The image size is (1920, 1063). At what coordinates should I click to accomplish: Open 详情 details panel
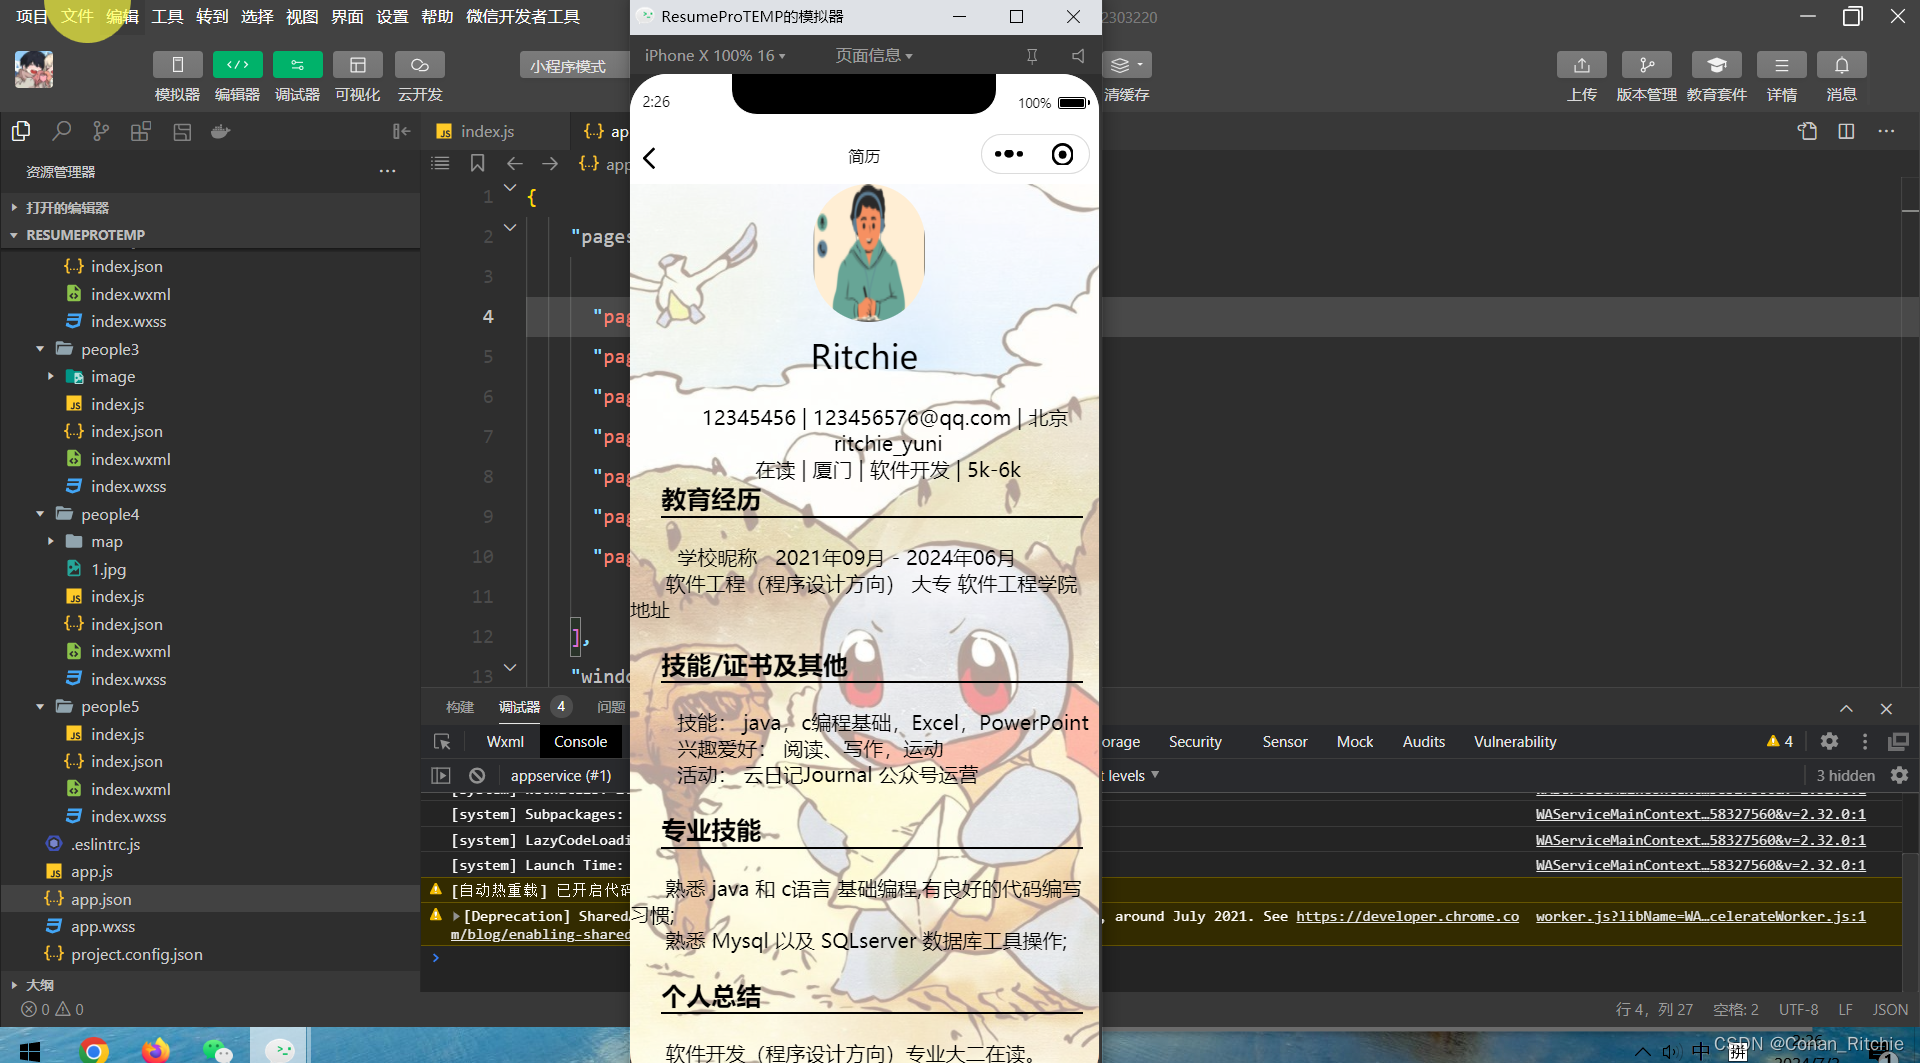(x=1781, y=65)
